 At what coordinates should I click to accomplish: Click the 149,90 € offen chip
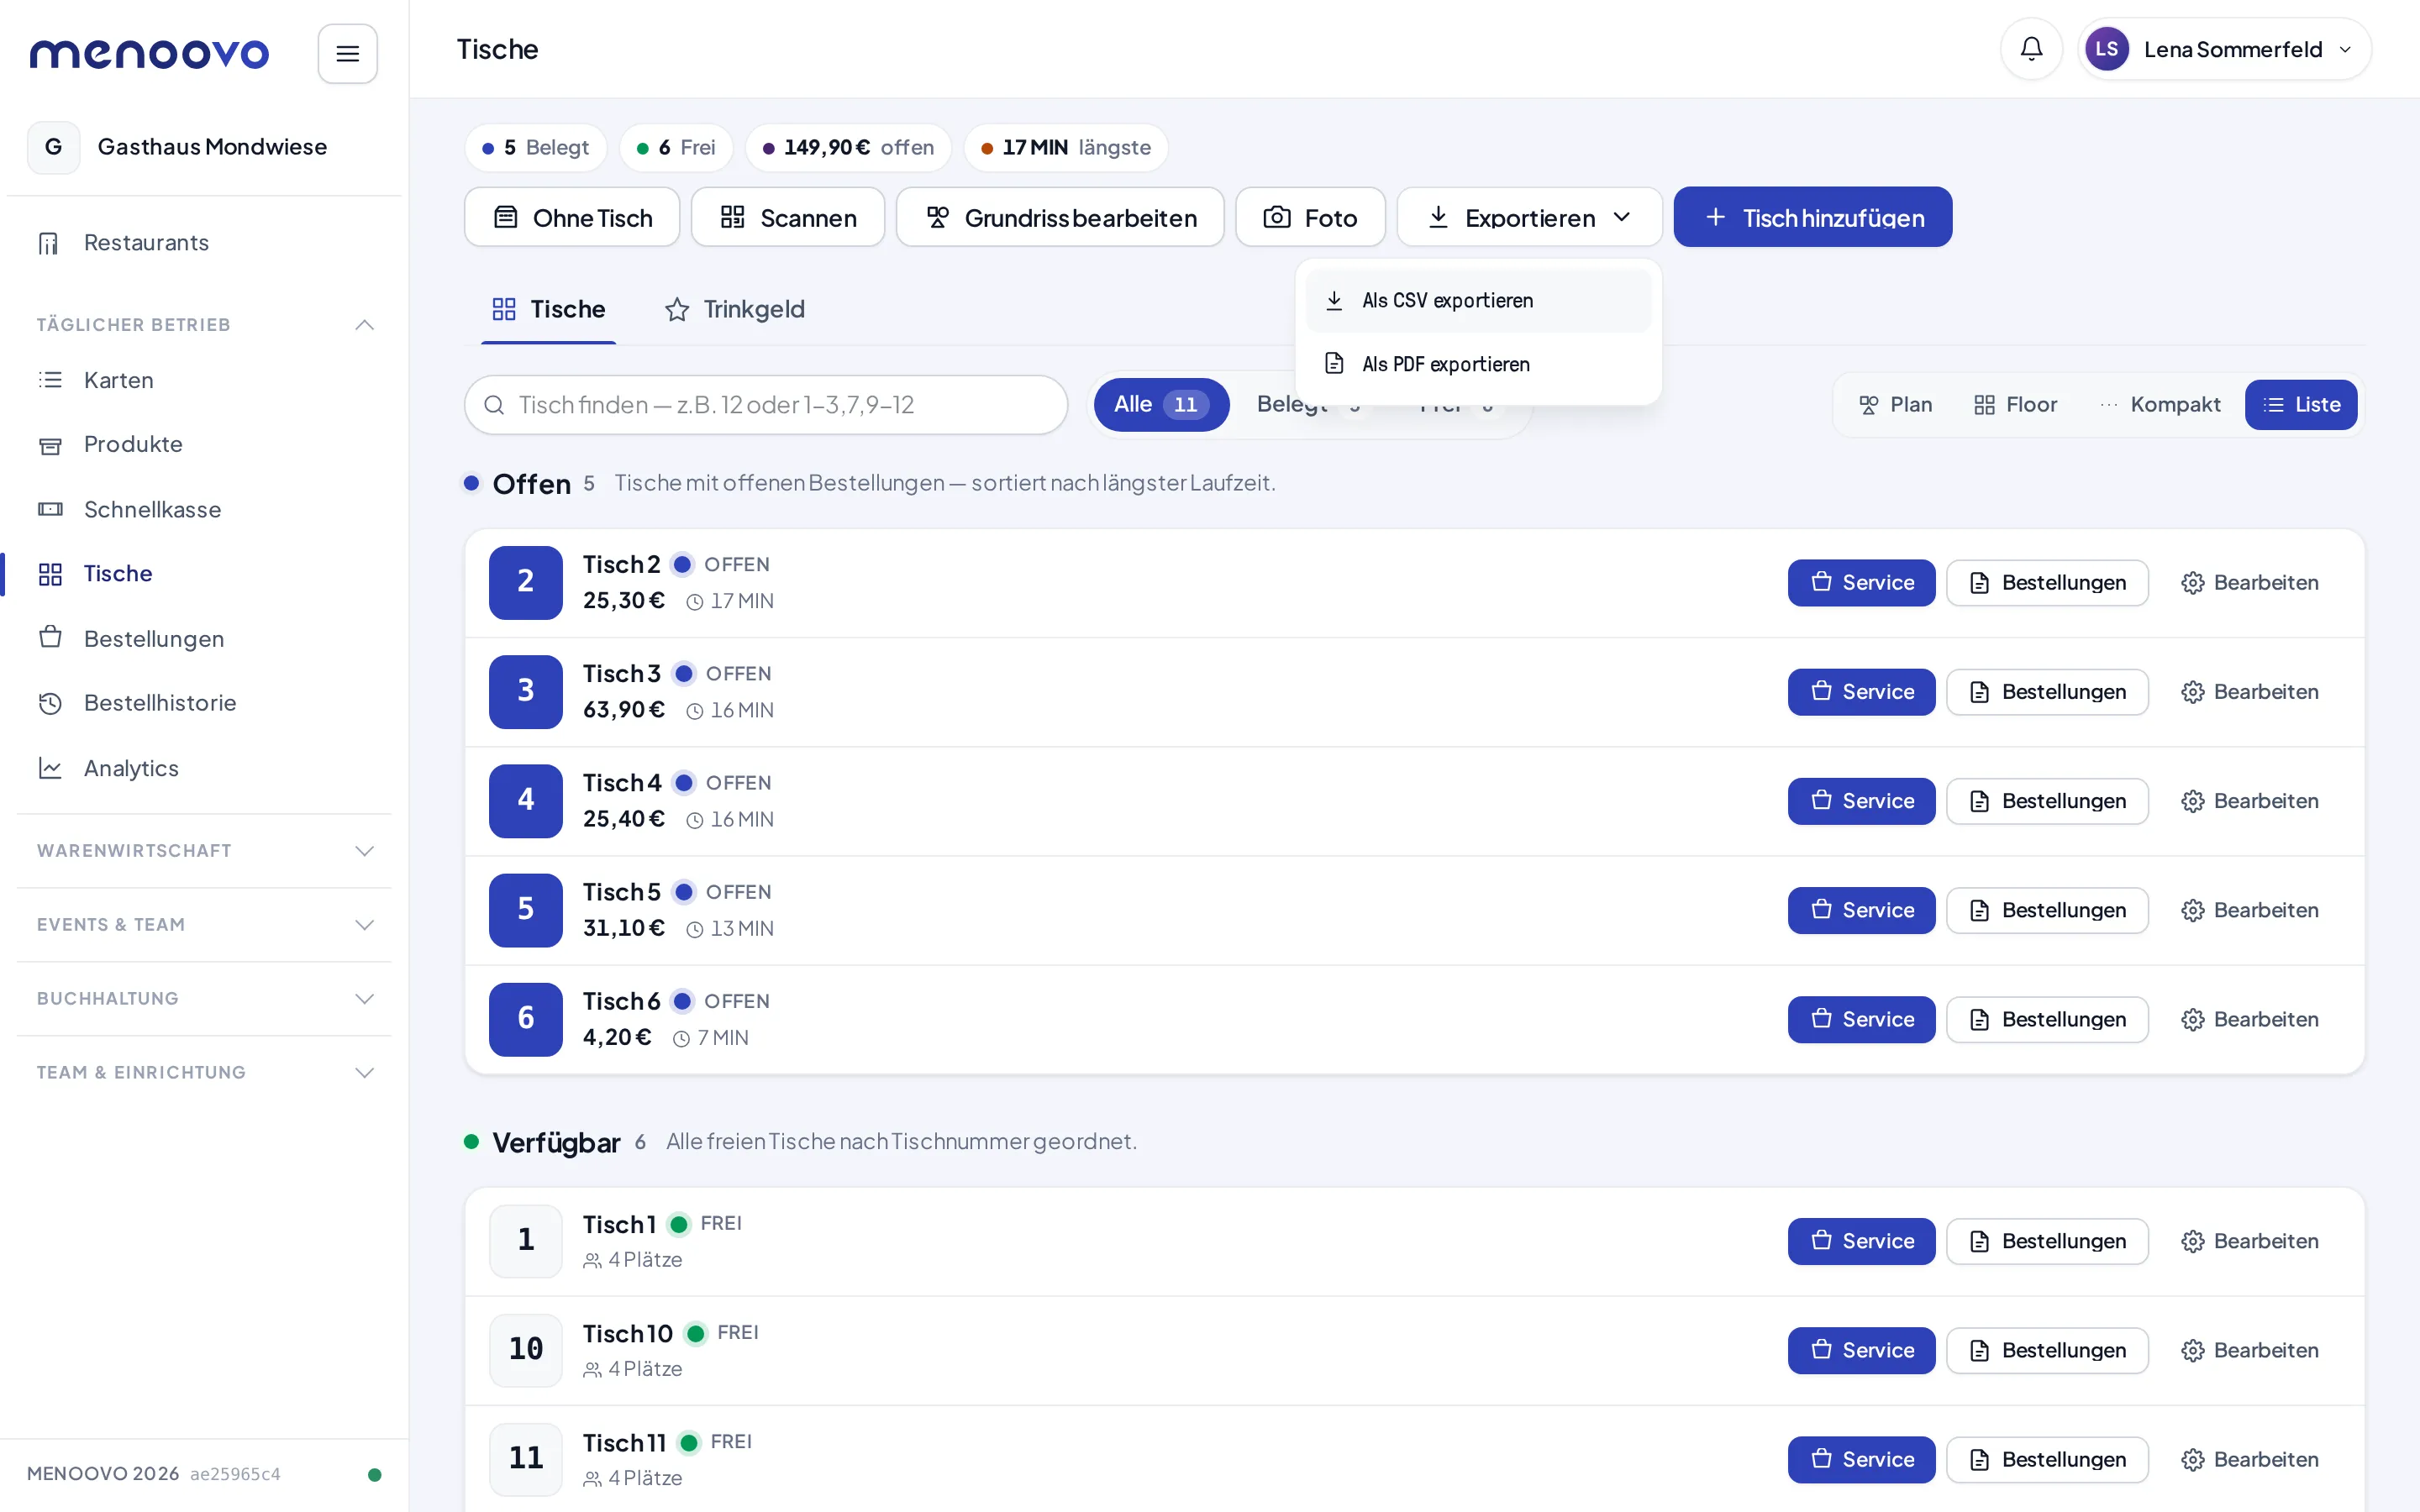tap(849, 148)
